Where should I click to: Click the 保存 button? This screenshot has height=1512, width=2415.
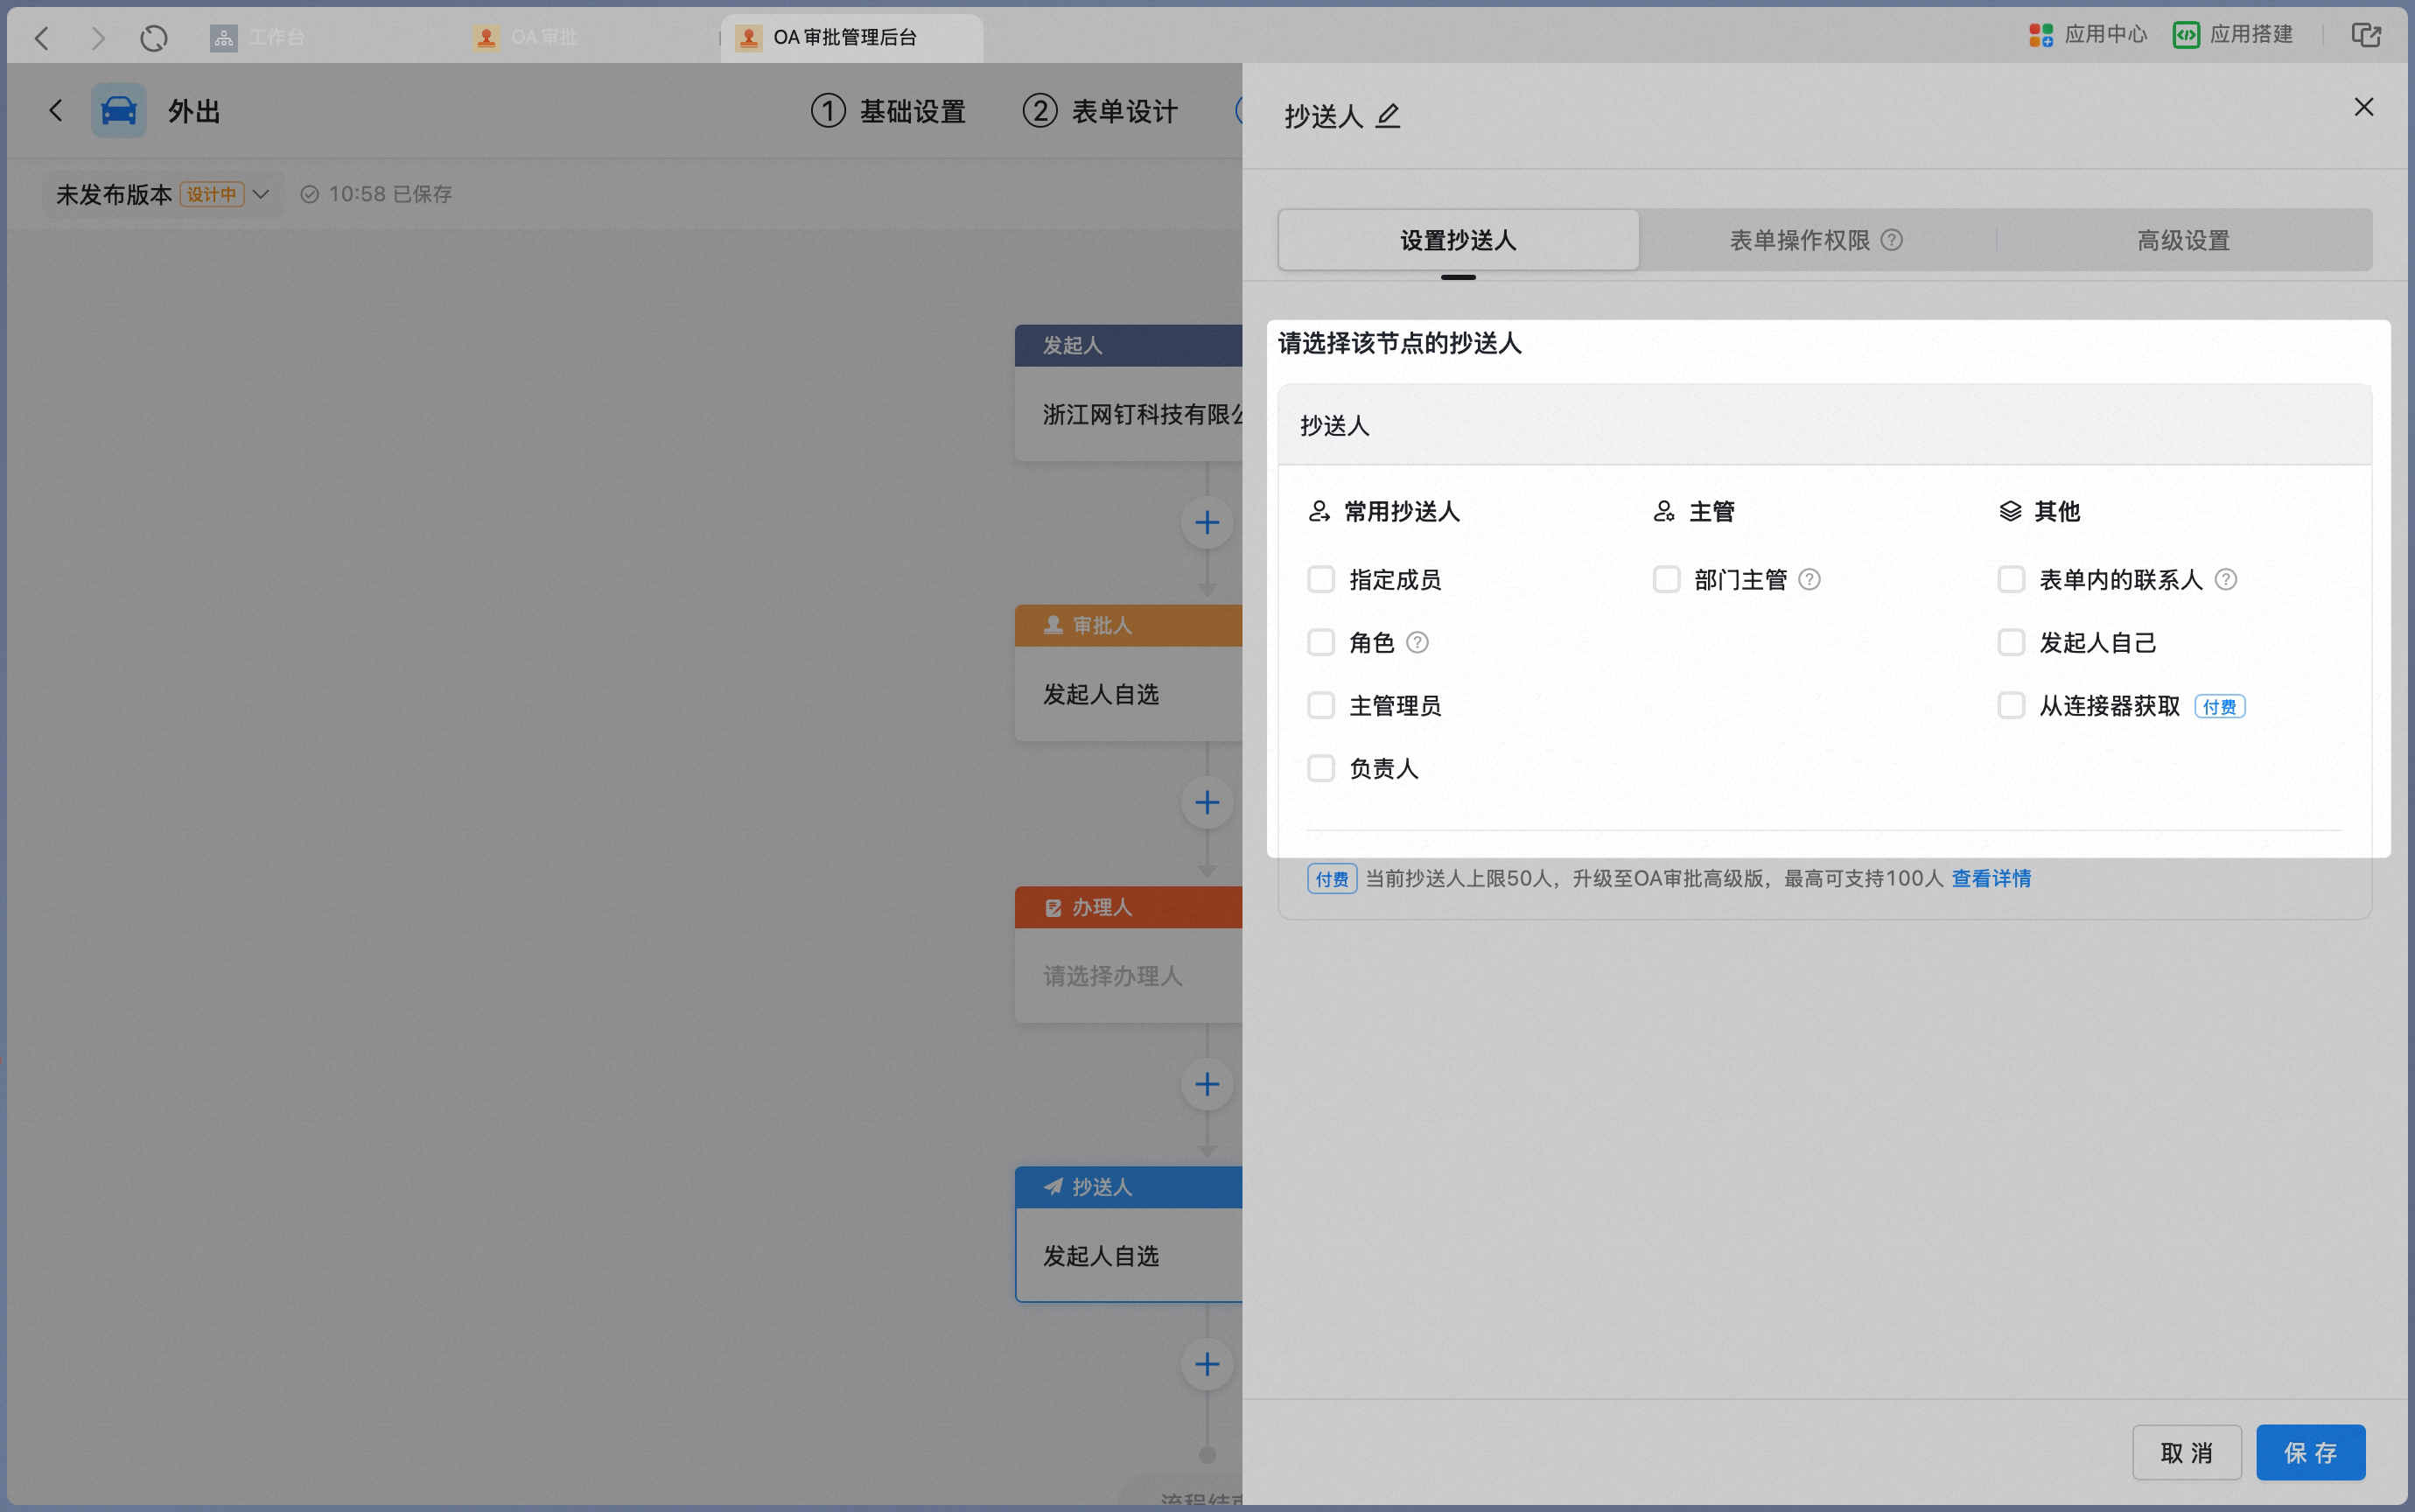tap(2310, 1452)
